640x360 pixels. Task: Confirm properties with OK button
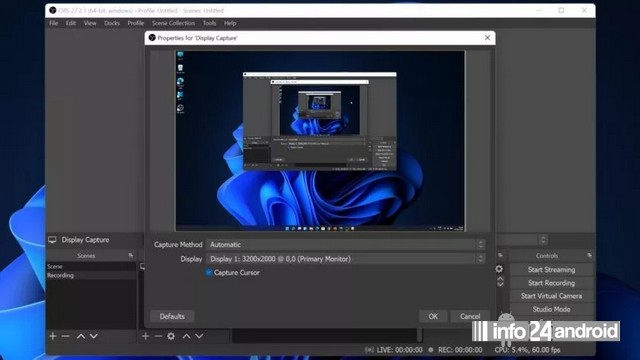(x=433, y=316)
